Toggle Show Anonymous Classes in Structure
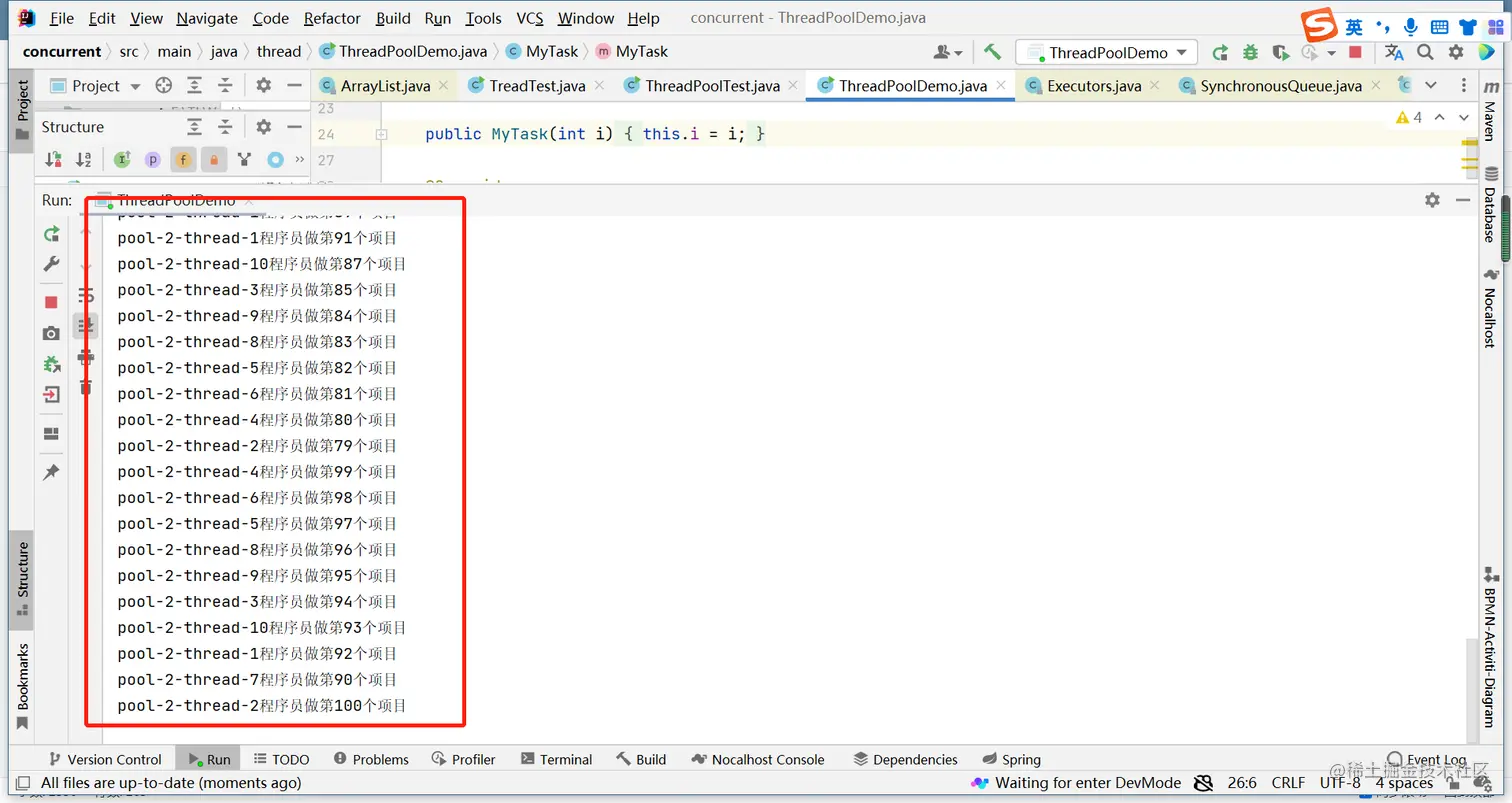Image resolution: width=1512 pixels, height=803 pixels. point(244,159)
